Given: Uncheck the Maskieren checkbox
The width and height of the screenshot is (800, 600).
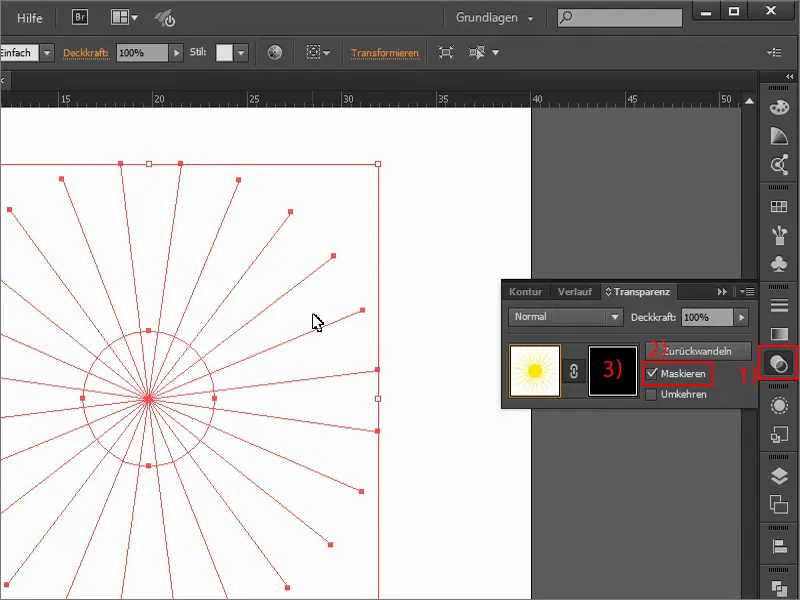Looking at the screenshot, I should tap(652, 373).
